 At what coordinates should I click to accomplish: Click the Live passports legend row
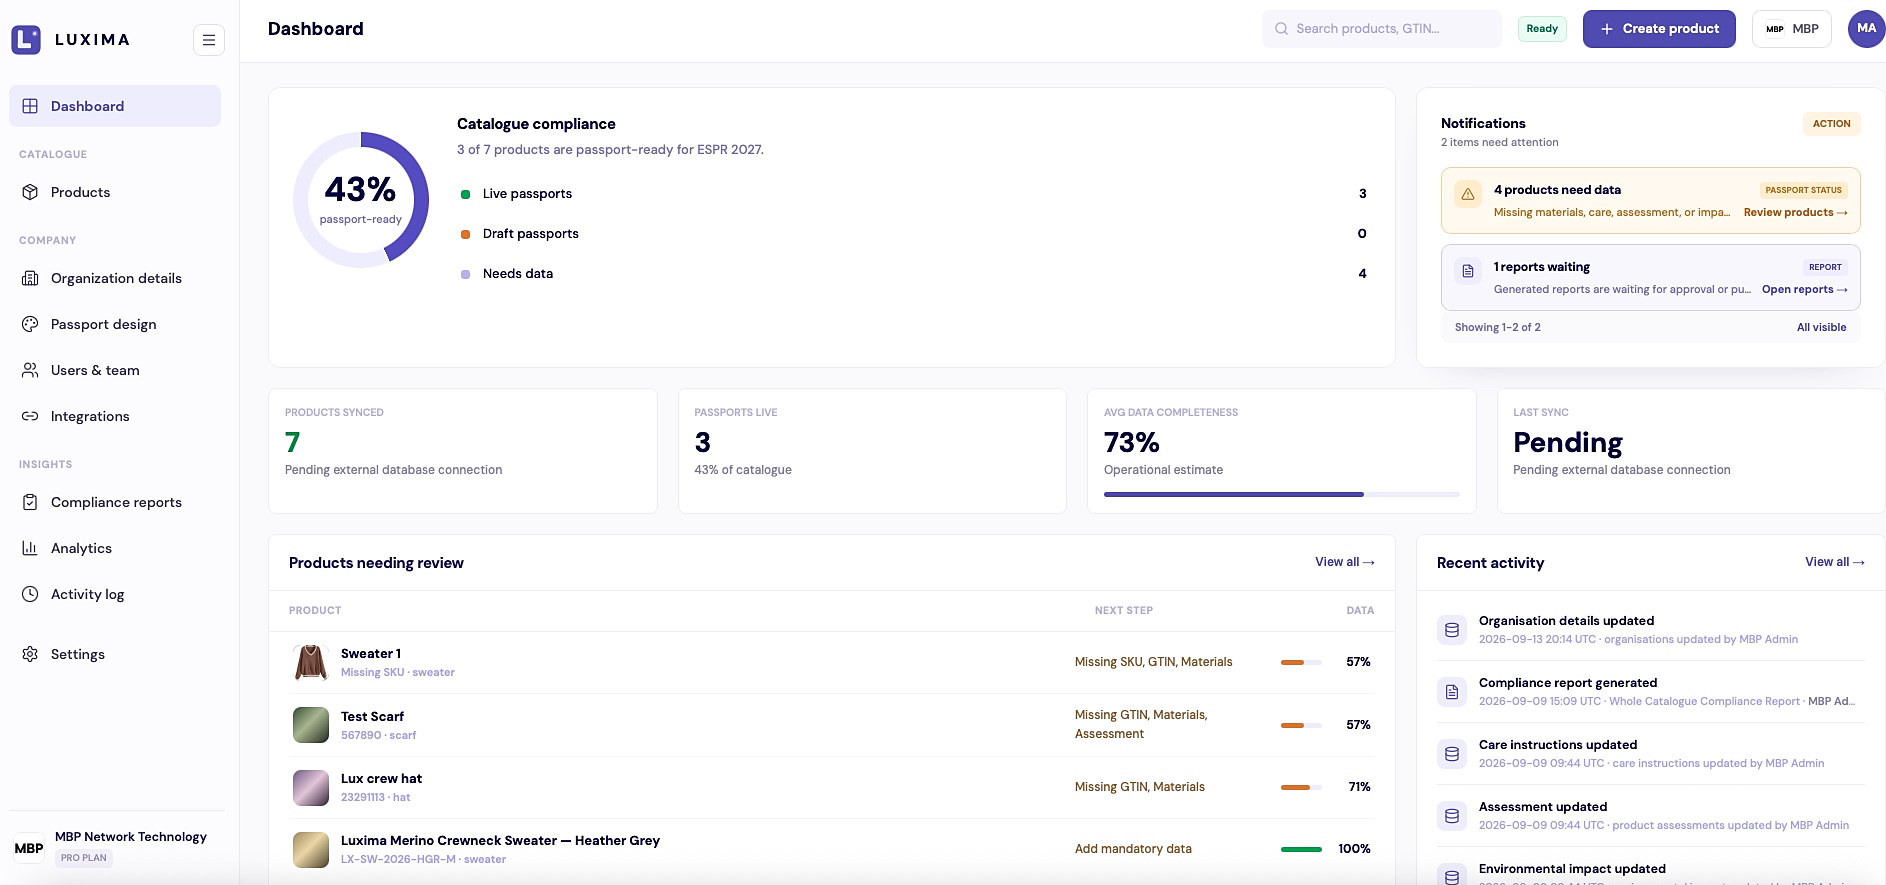[913, 194]
